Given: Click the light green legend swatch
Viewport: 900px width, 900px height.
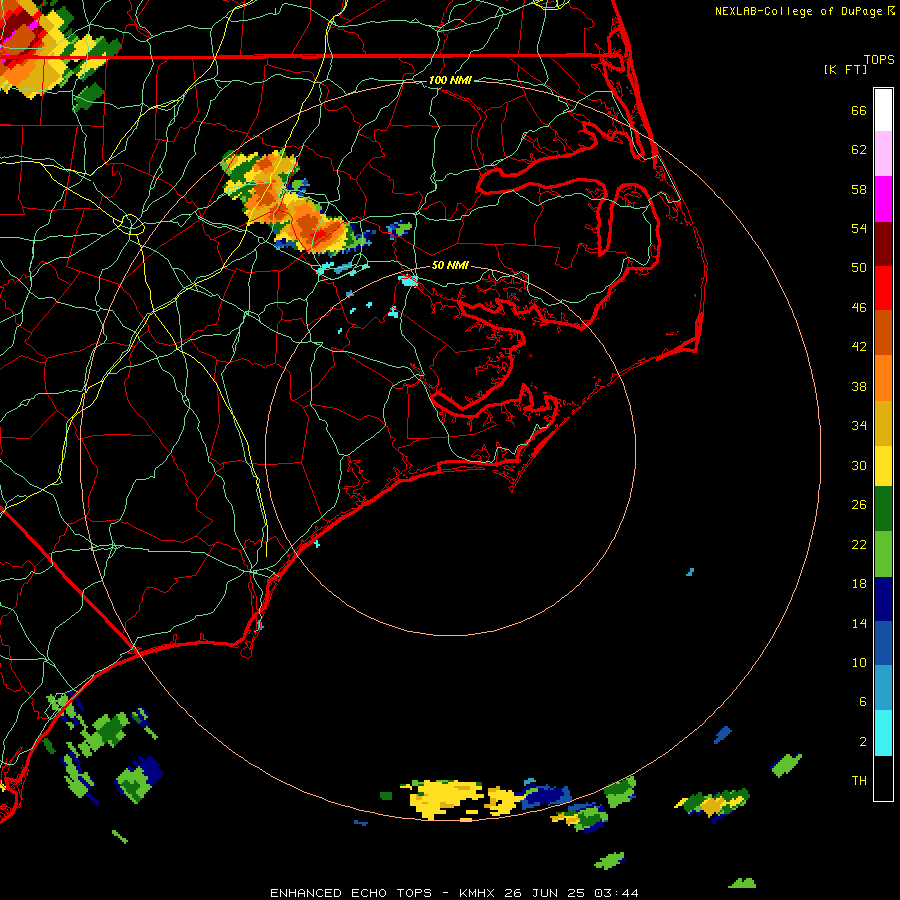Looking at the screenshot, I should coord(883,554).
